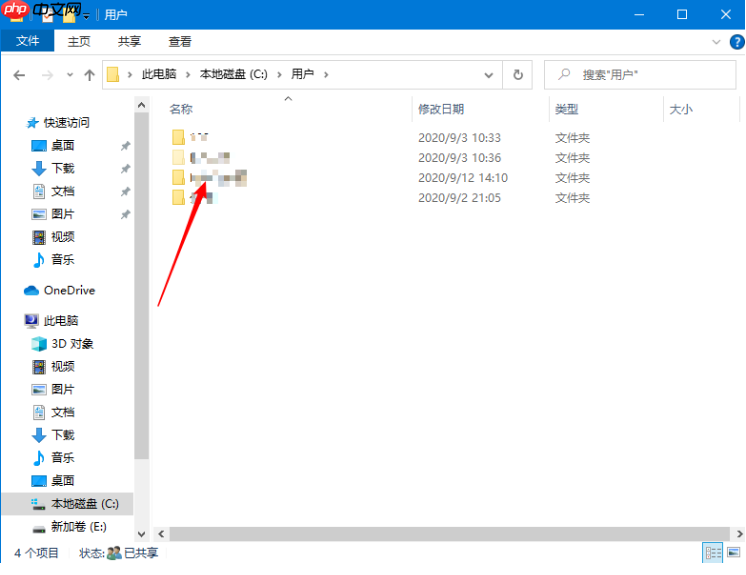The width and height of the screenshot is (746, 575).
Task: Expand chevron after 用户 breadcrumb
Action: tap(326, 75)
